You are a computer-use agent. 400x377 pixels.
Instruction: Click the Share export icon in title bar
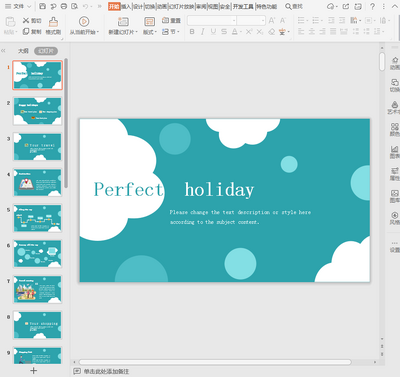click(346, 6)
